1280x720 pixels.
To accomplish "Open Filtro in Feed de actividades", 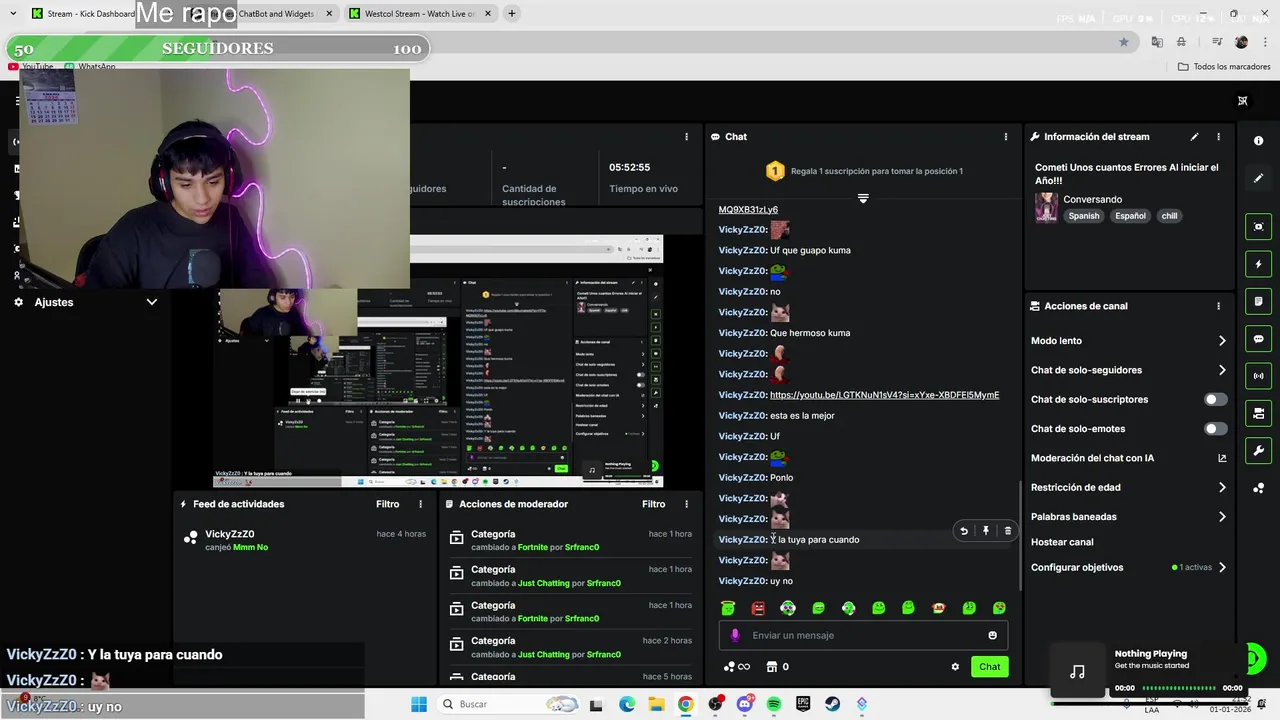I will 387,504.
